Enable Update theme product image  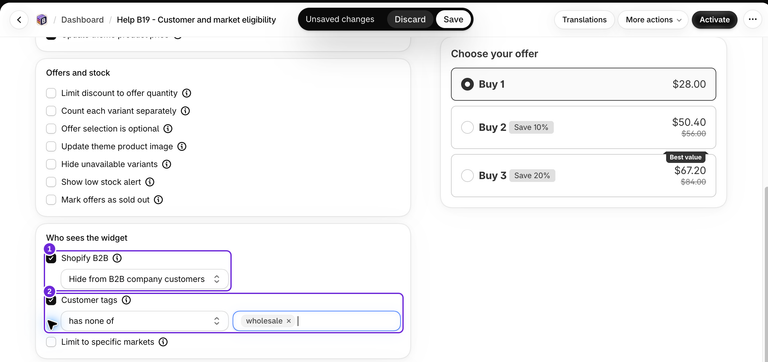click(x=51, y=146)
